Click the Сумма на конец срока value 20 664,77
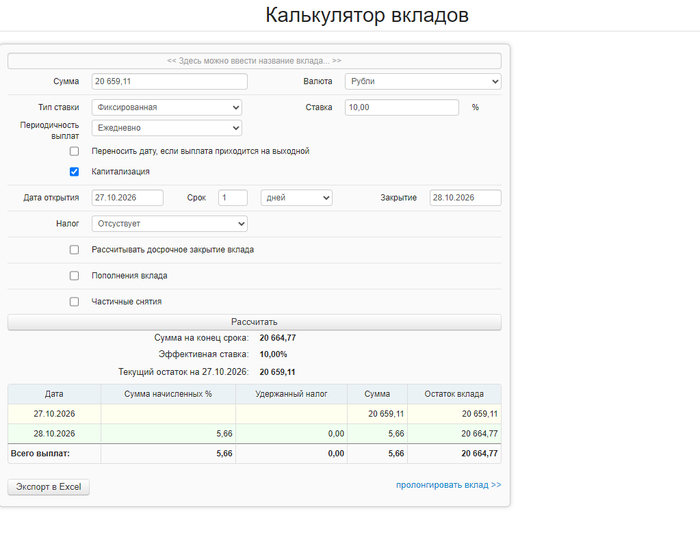This screenshot has height=535, width=700. pos(278,338)
